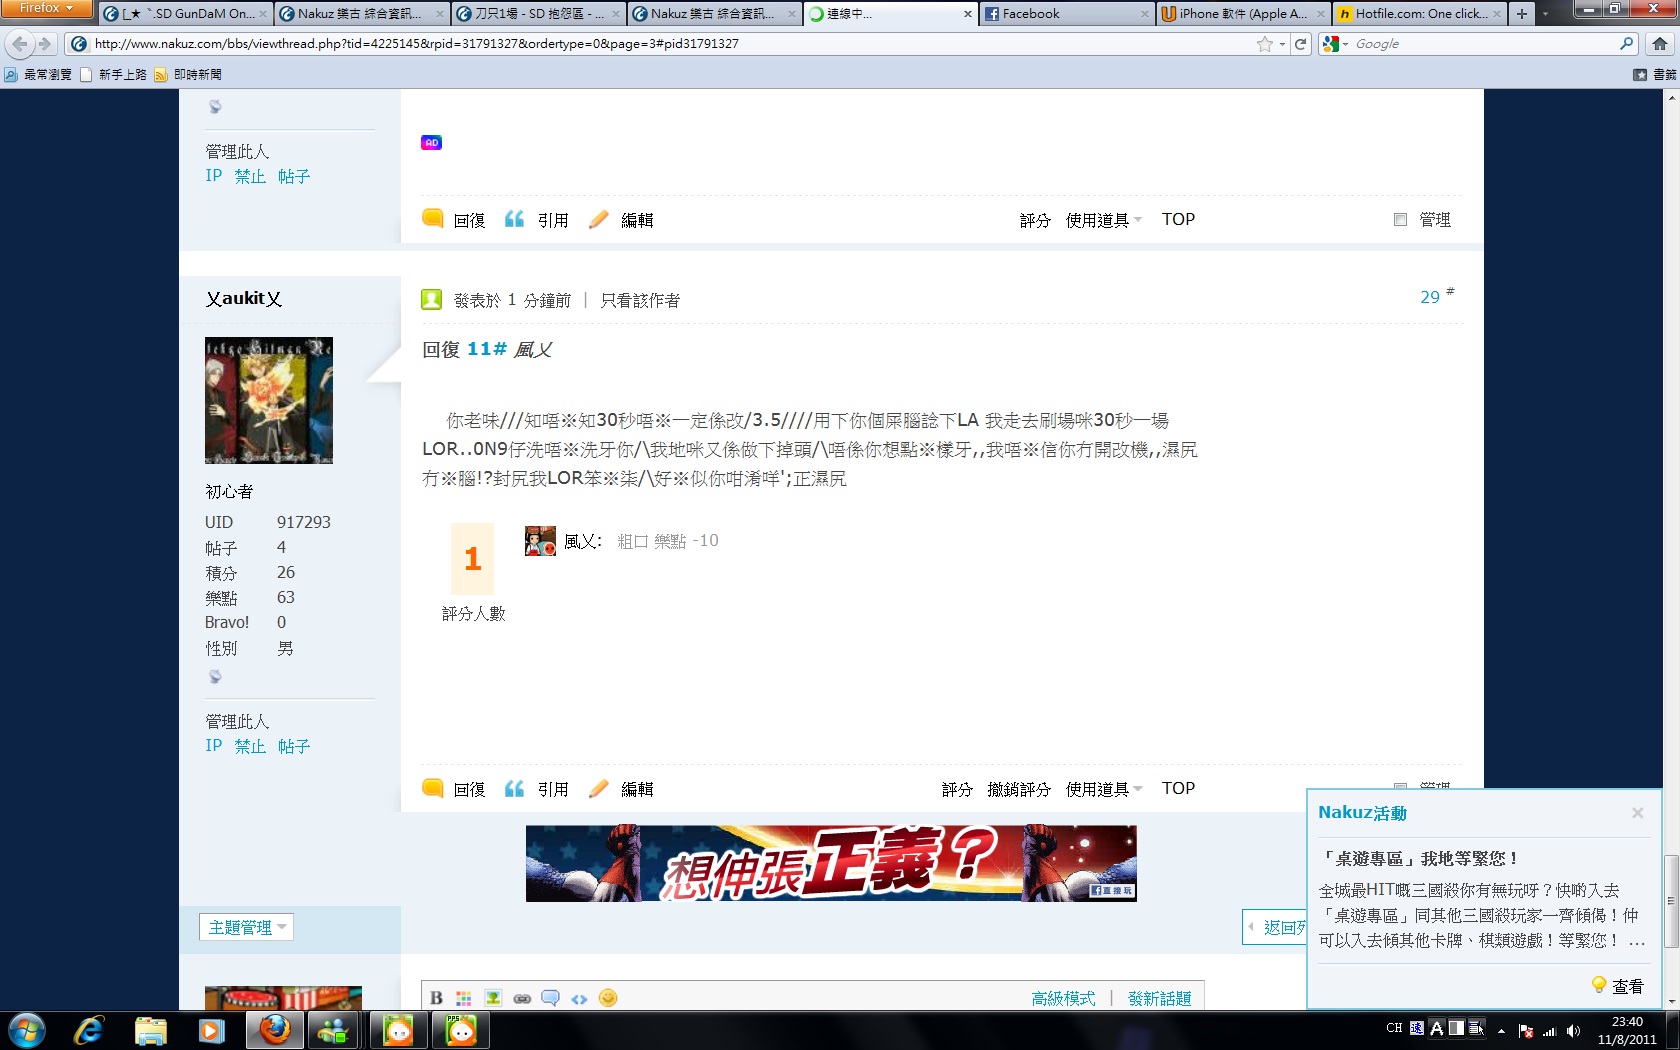
Task: Open 使用道具 dropdown on post 29
Action: click(x=1103, y=789)
